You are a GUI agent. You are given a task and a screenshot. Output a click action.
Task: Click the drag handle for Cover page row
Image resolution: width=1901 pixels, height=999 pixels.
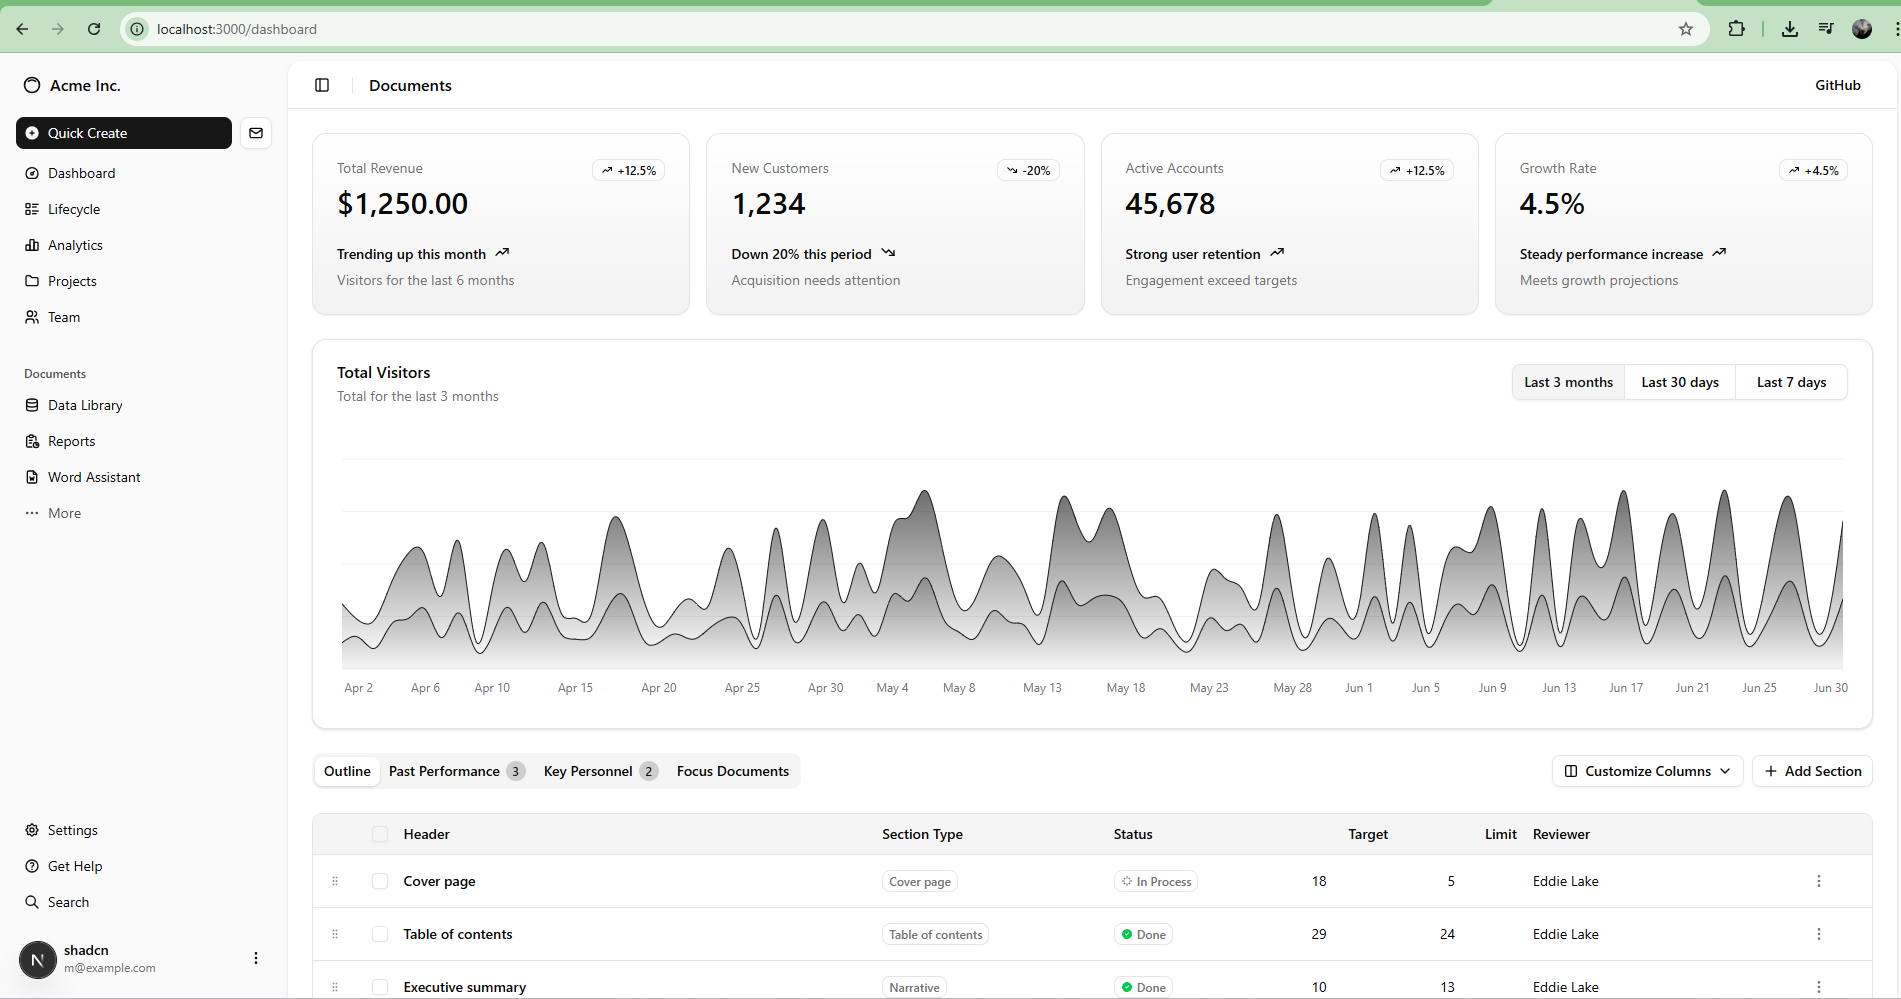coord(335,881)
